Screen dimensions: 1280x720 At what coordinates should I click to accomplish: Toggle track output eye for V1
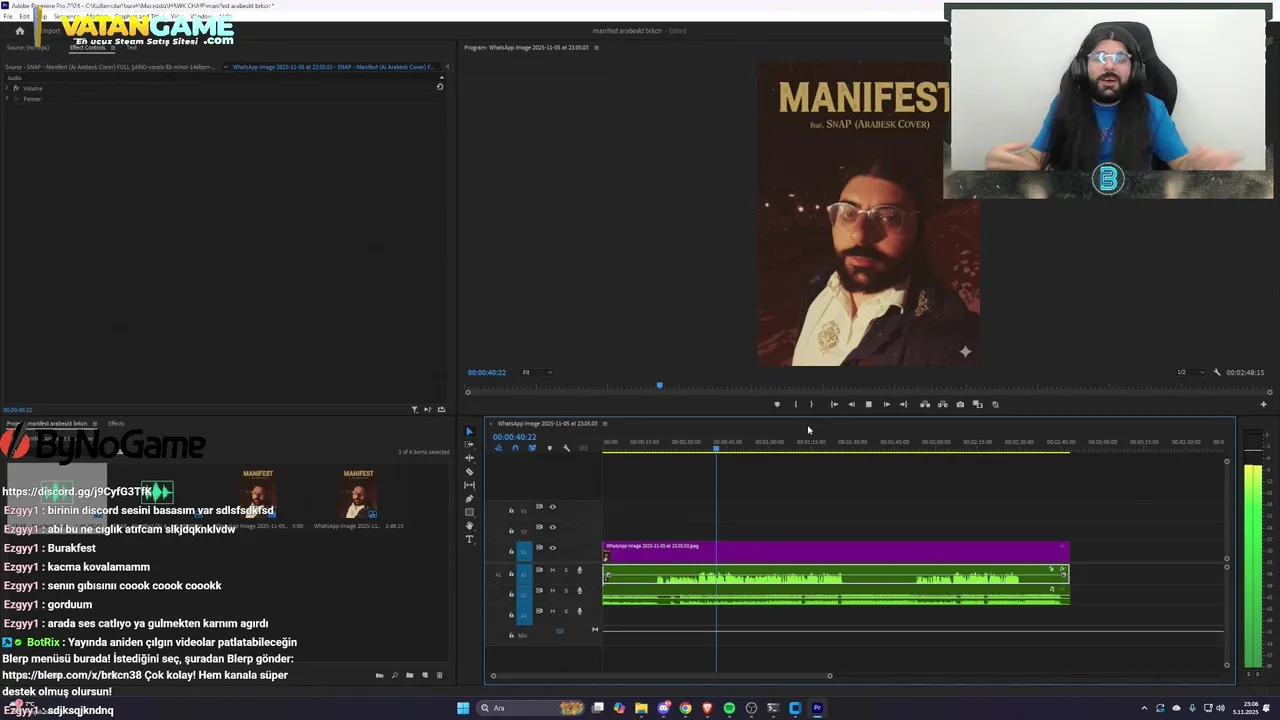552,548
